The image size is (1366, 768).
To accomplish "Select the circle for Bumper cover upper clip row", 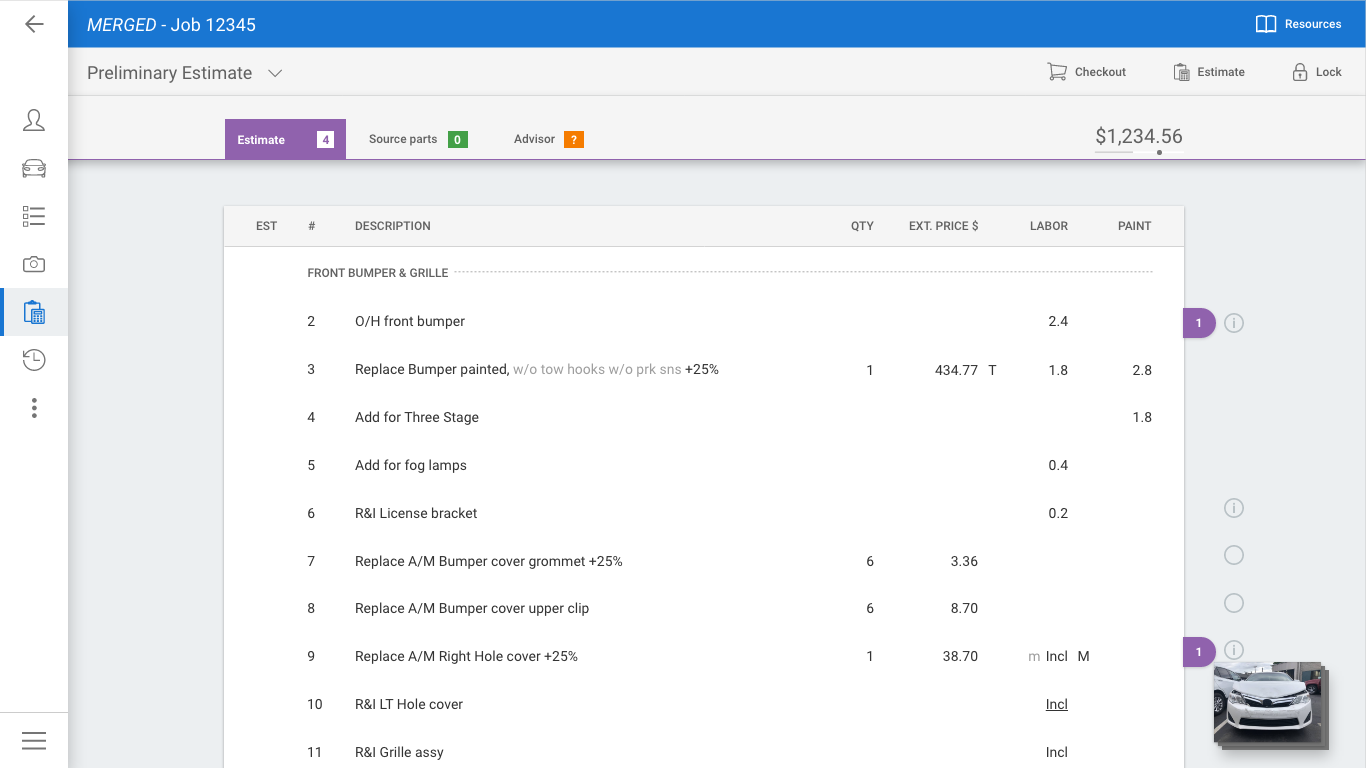I will (1234, 603).
